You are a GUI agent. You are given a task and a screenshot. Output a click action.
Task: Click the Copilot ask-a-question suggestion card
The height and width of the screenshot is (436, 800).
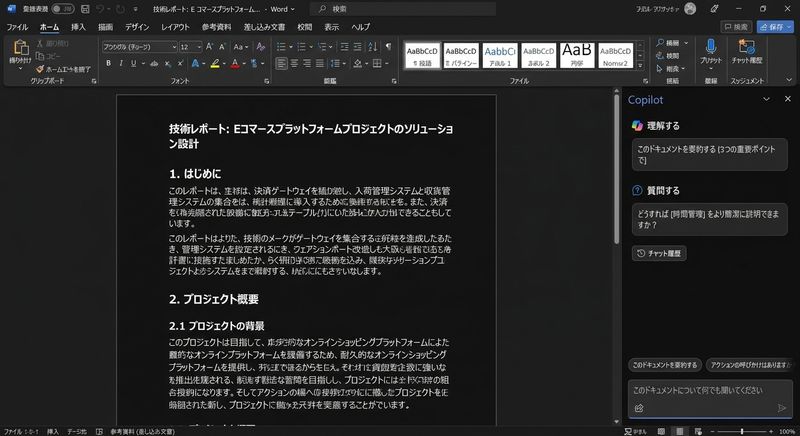(709, 219)
